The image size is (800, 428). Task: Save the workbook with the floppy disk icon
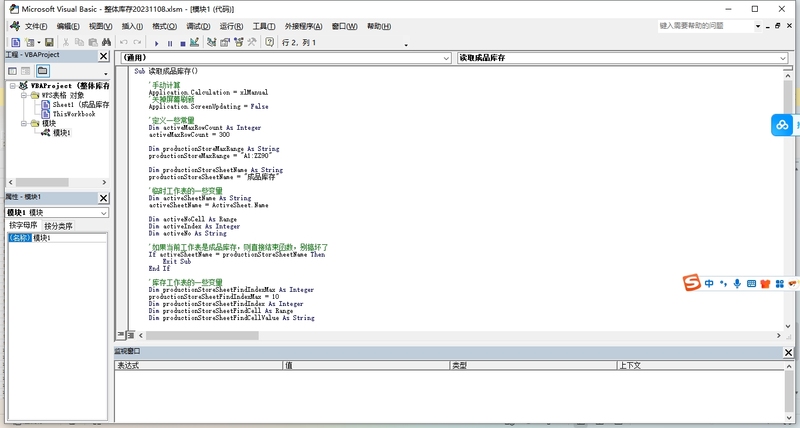tap(49, 42)
